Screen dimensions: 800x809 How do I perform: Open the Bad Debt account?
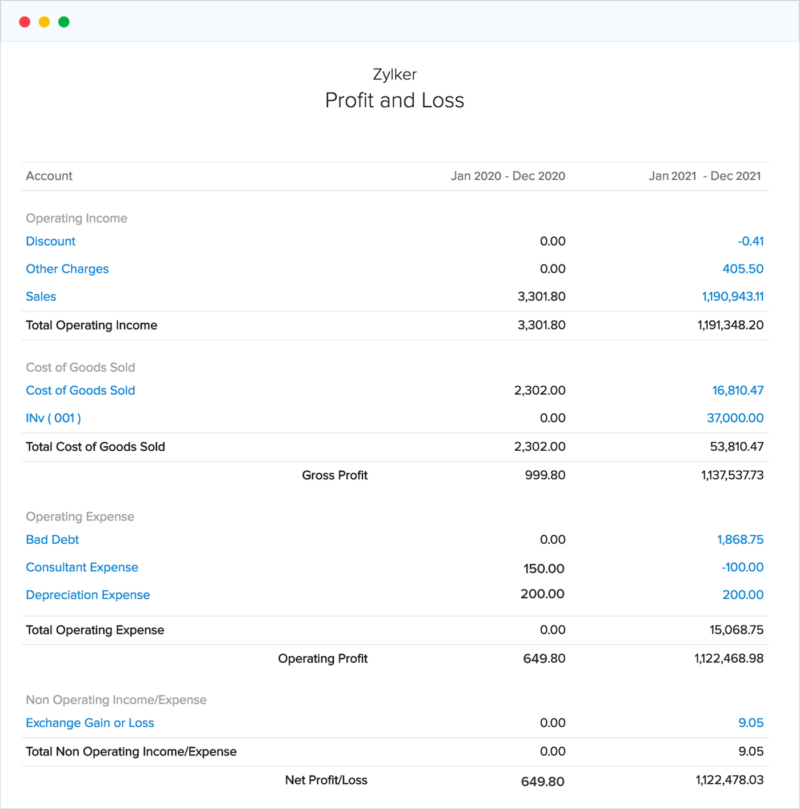click(x=53, y=539)
